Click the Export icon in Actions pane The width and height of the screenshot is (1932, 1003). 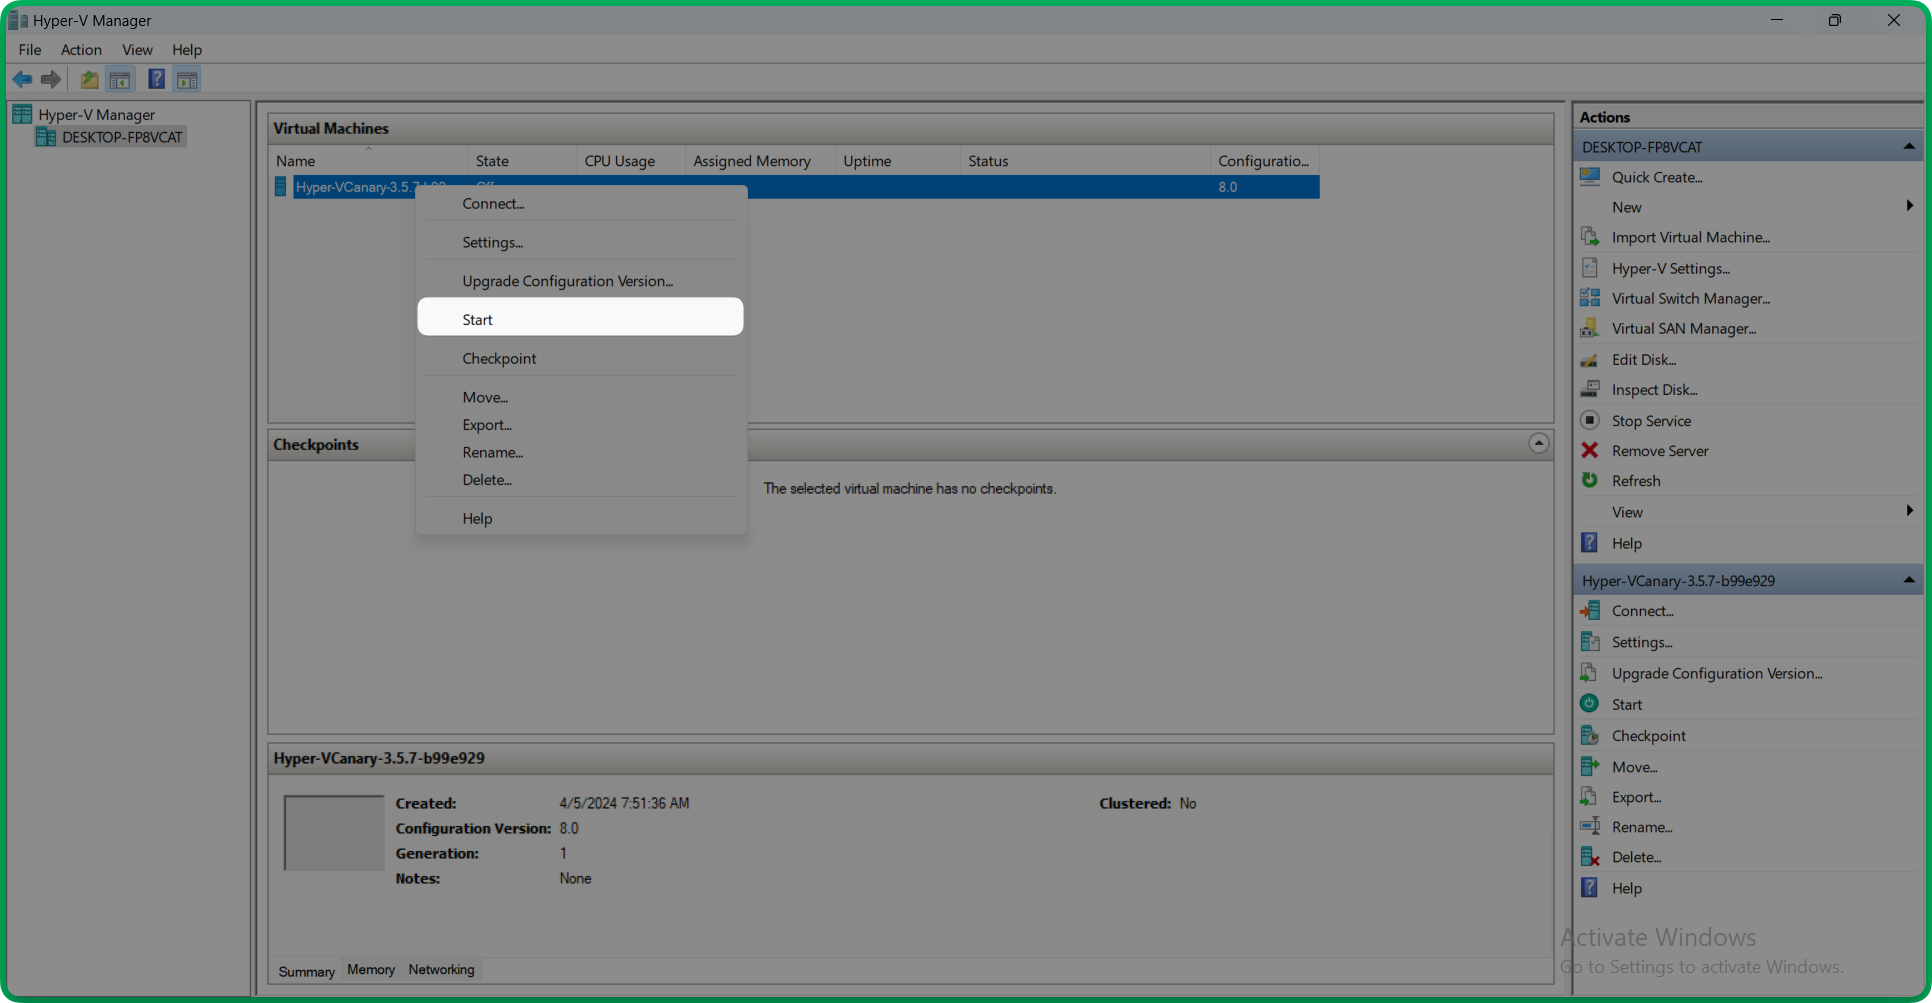(1590, 797)
